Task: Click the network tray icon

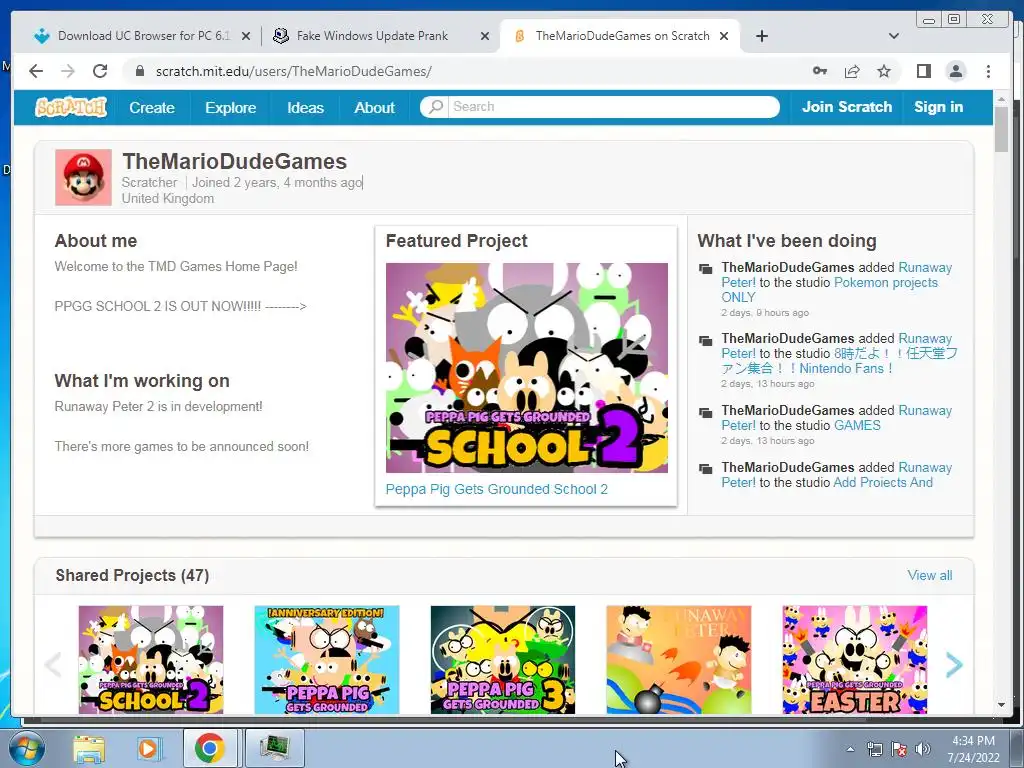Action: [874, 749]
